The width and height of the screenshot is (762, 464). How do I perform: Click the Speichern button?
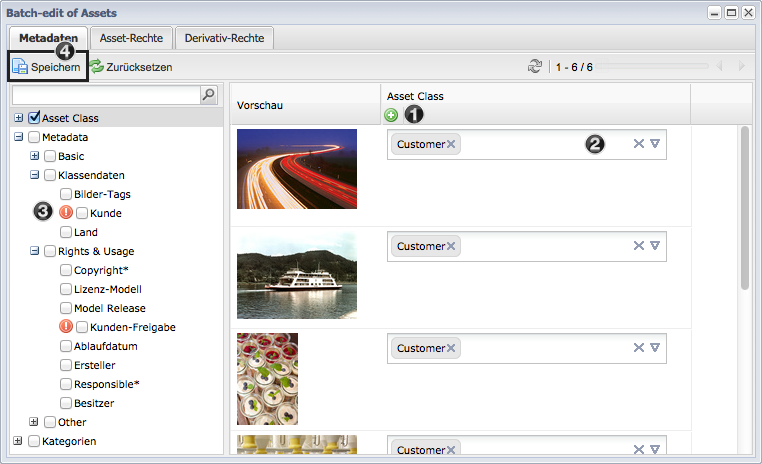click(47, 67)
